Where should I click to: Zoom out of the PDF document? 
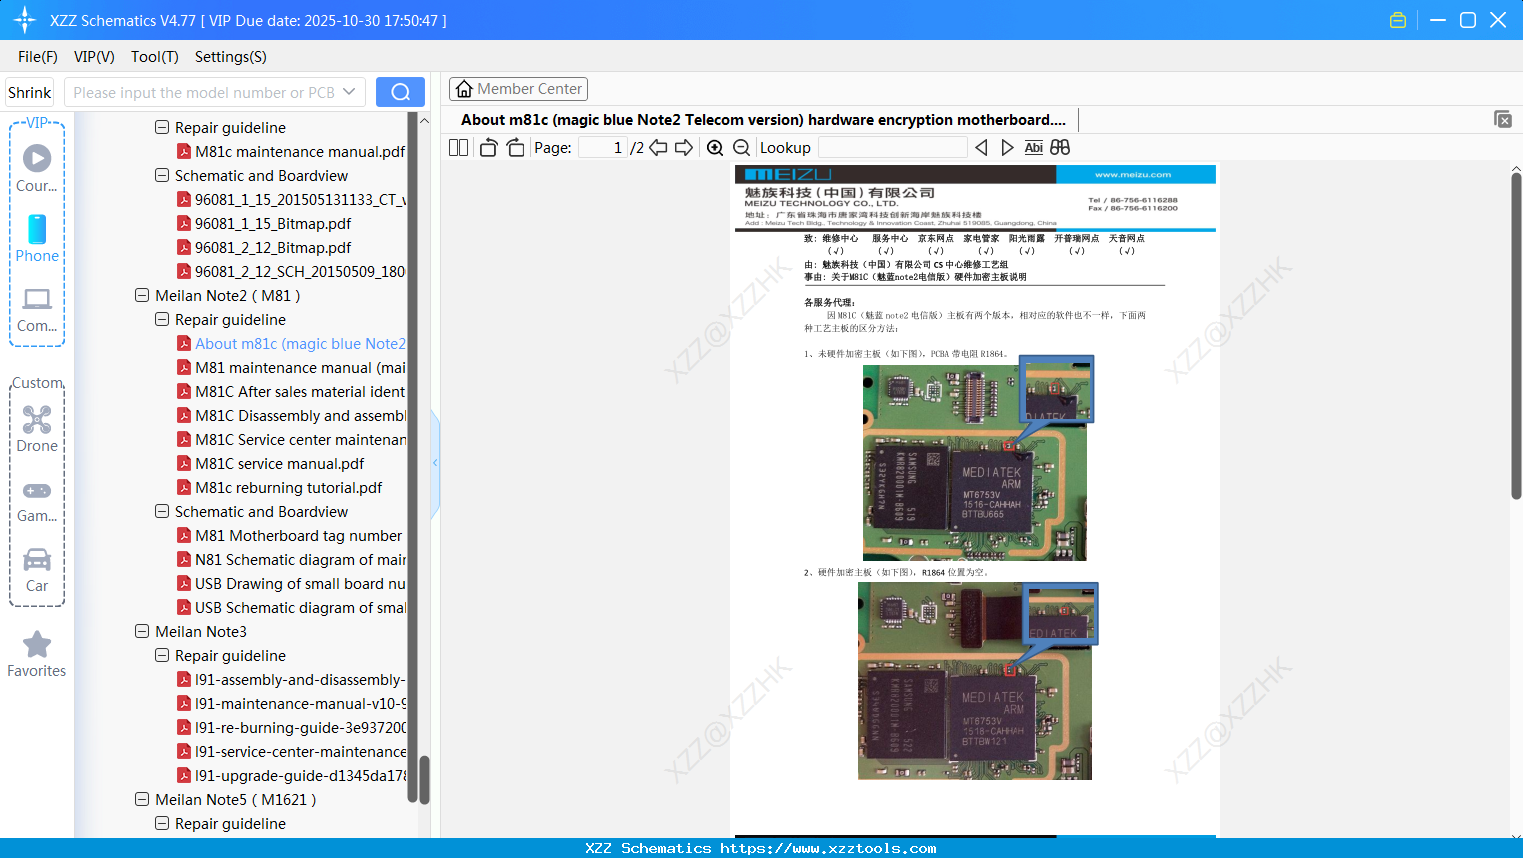pyautogui.click(x=741, y=147)
